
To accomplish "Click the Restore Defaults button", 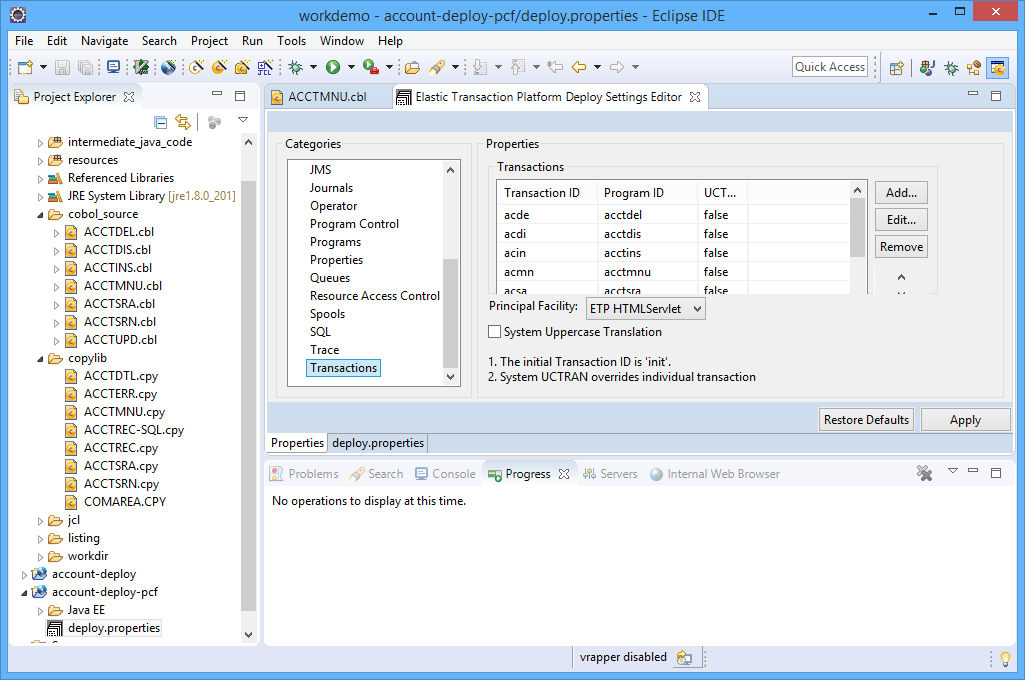I will pyautogui.click(x=866, y=420).
